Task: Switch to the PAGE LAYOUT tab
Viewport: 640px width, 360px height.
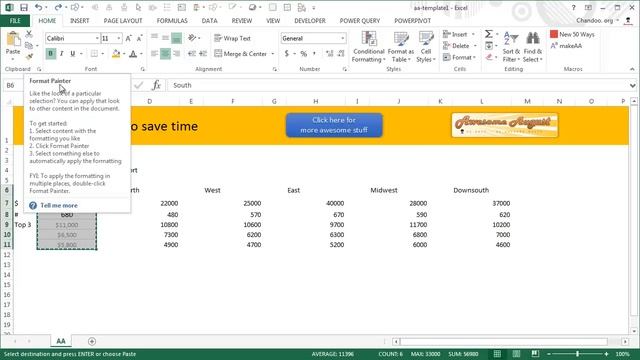Action: 123,20
